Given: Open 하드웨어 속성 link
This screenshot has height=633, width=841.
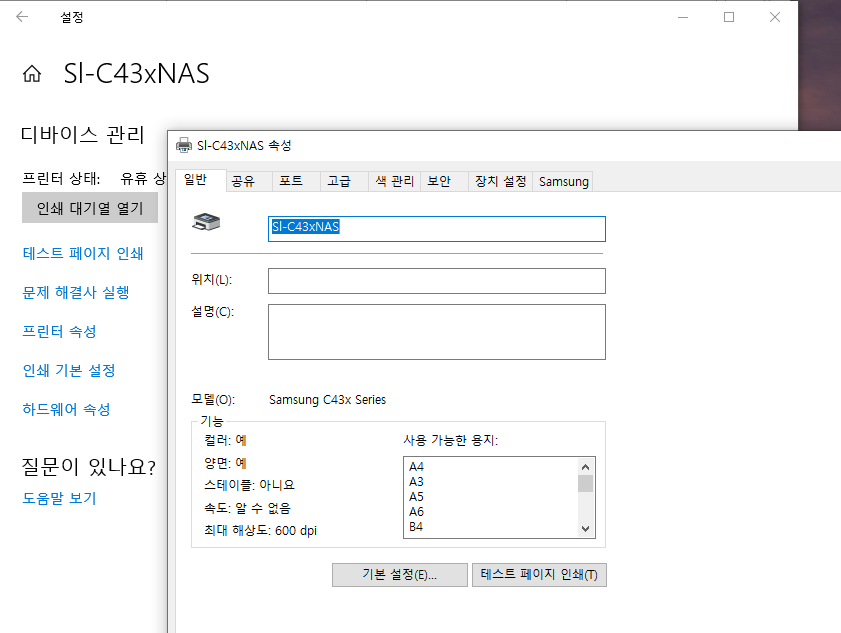Looking at the screenshot, I should pos(67,410).
